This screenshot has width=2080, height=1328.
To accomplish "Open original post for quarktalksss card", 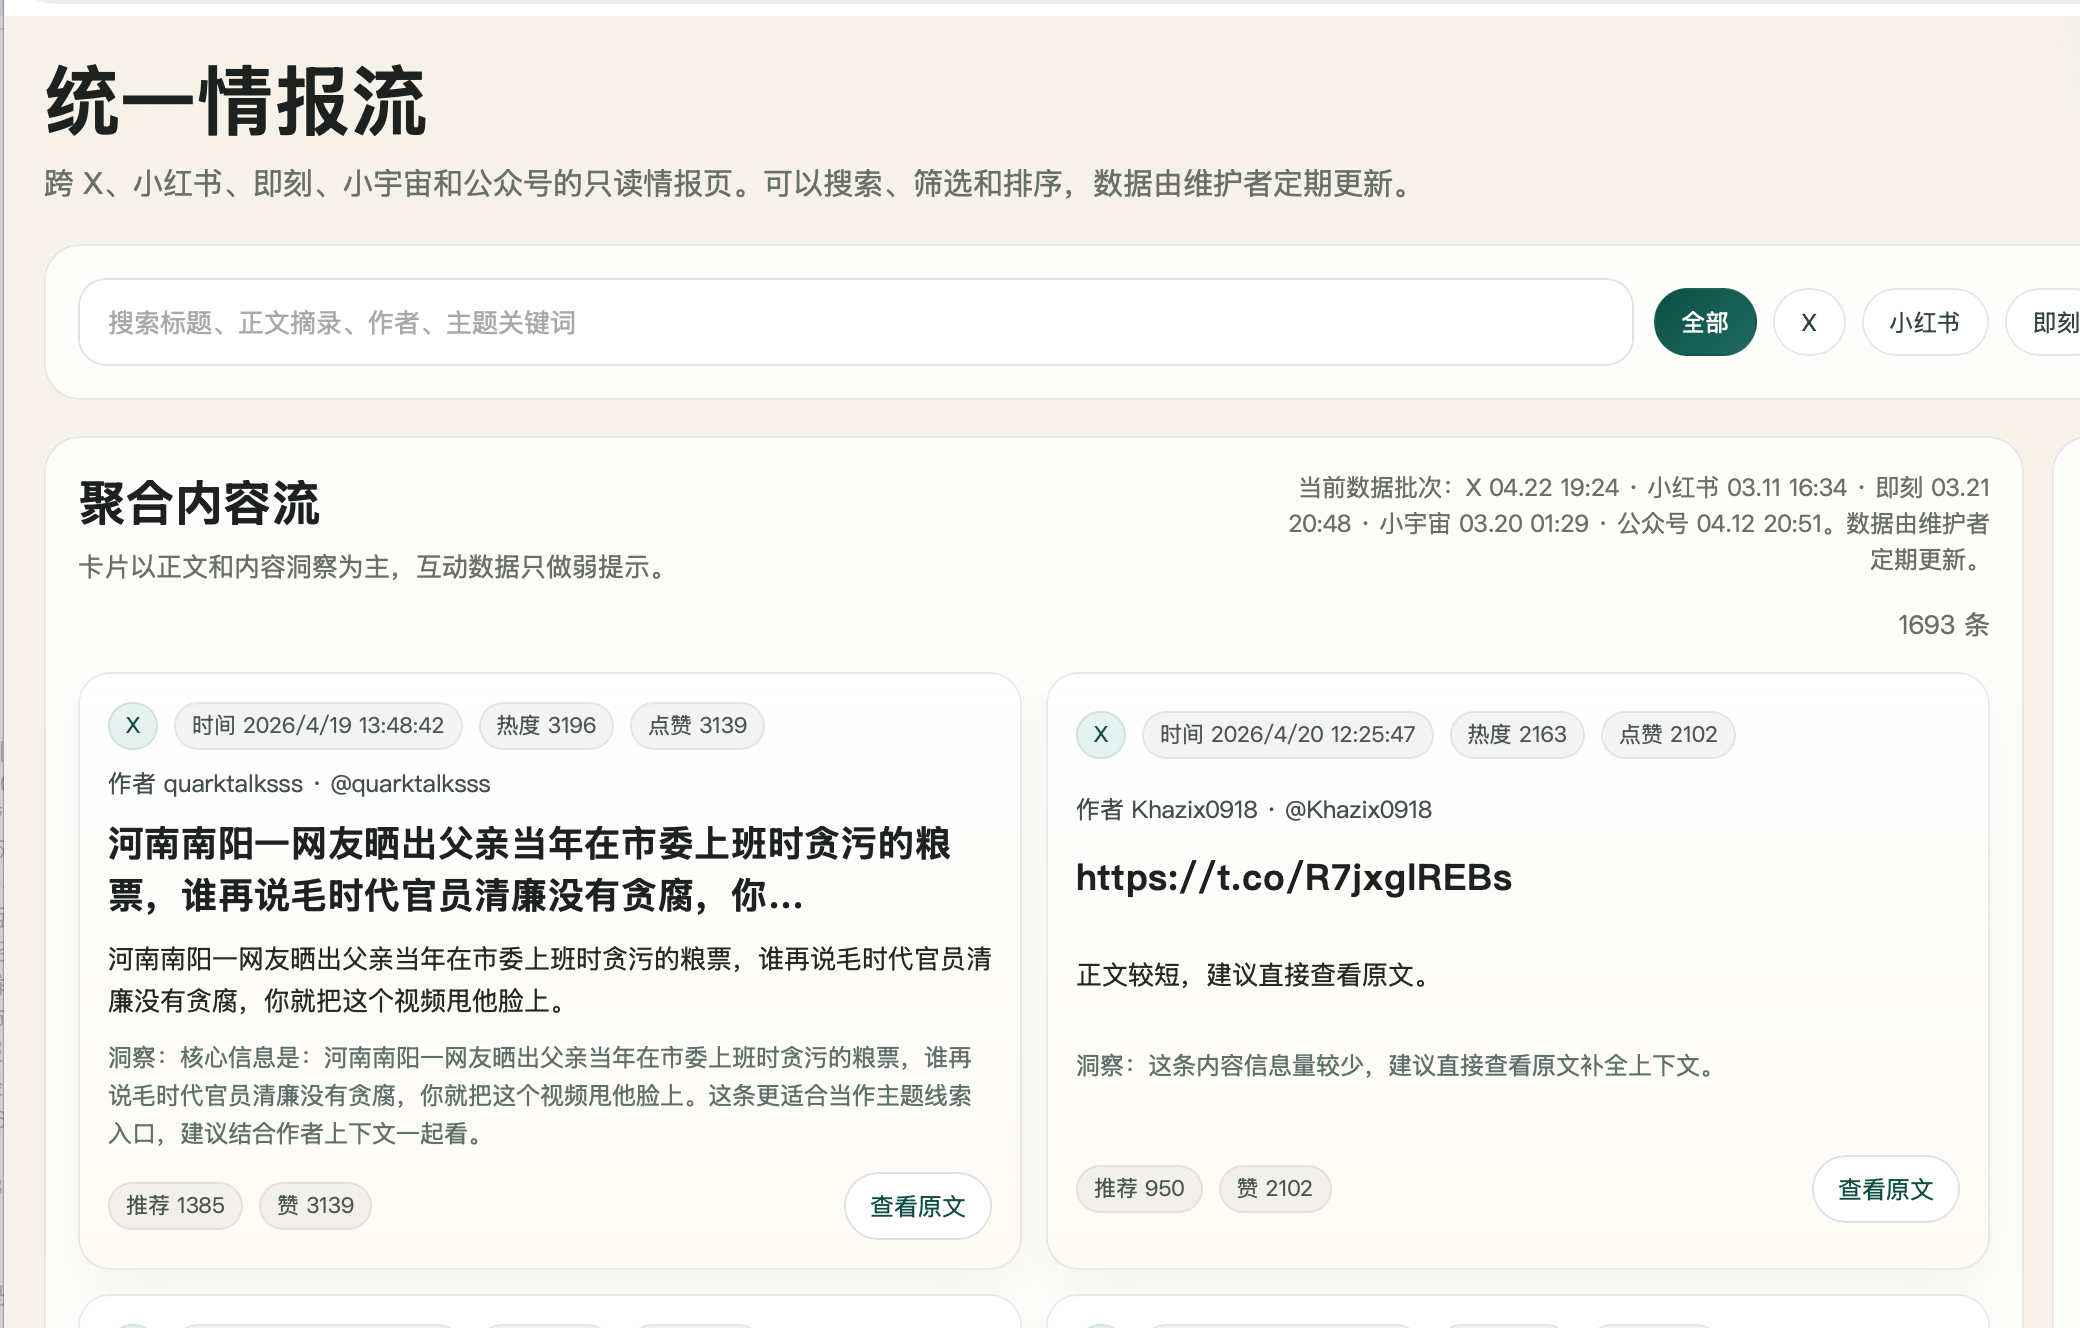I will coord(917,1206).
